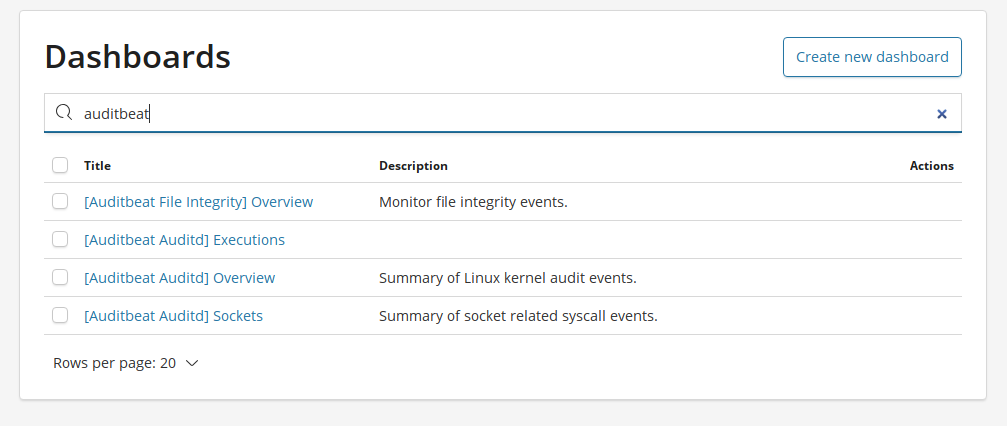Open [Auditbeat Auditd] Executions dashboard
Screen dimensions: 1007x426
(x=184, y=240)
